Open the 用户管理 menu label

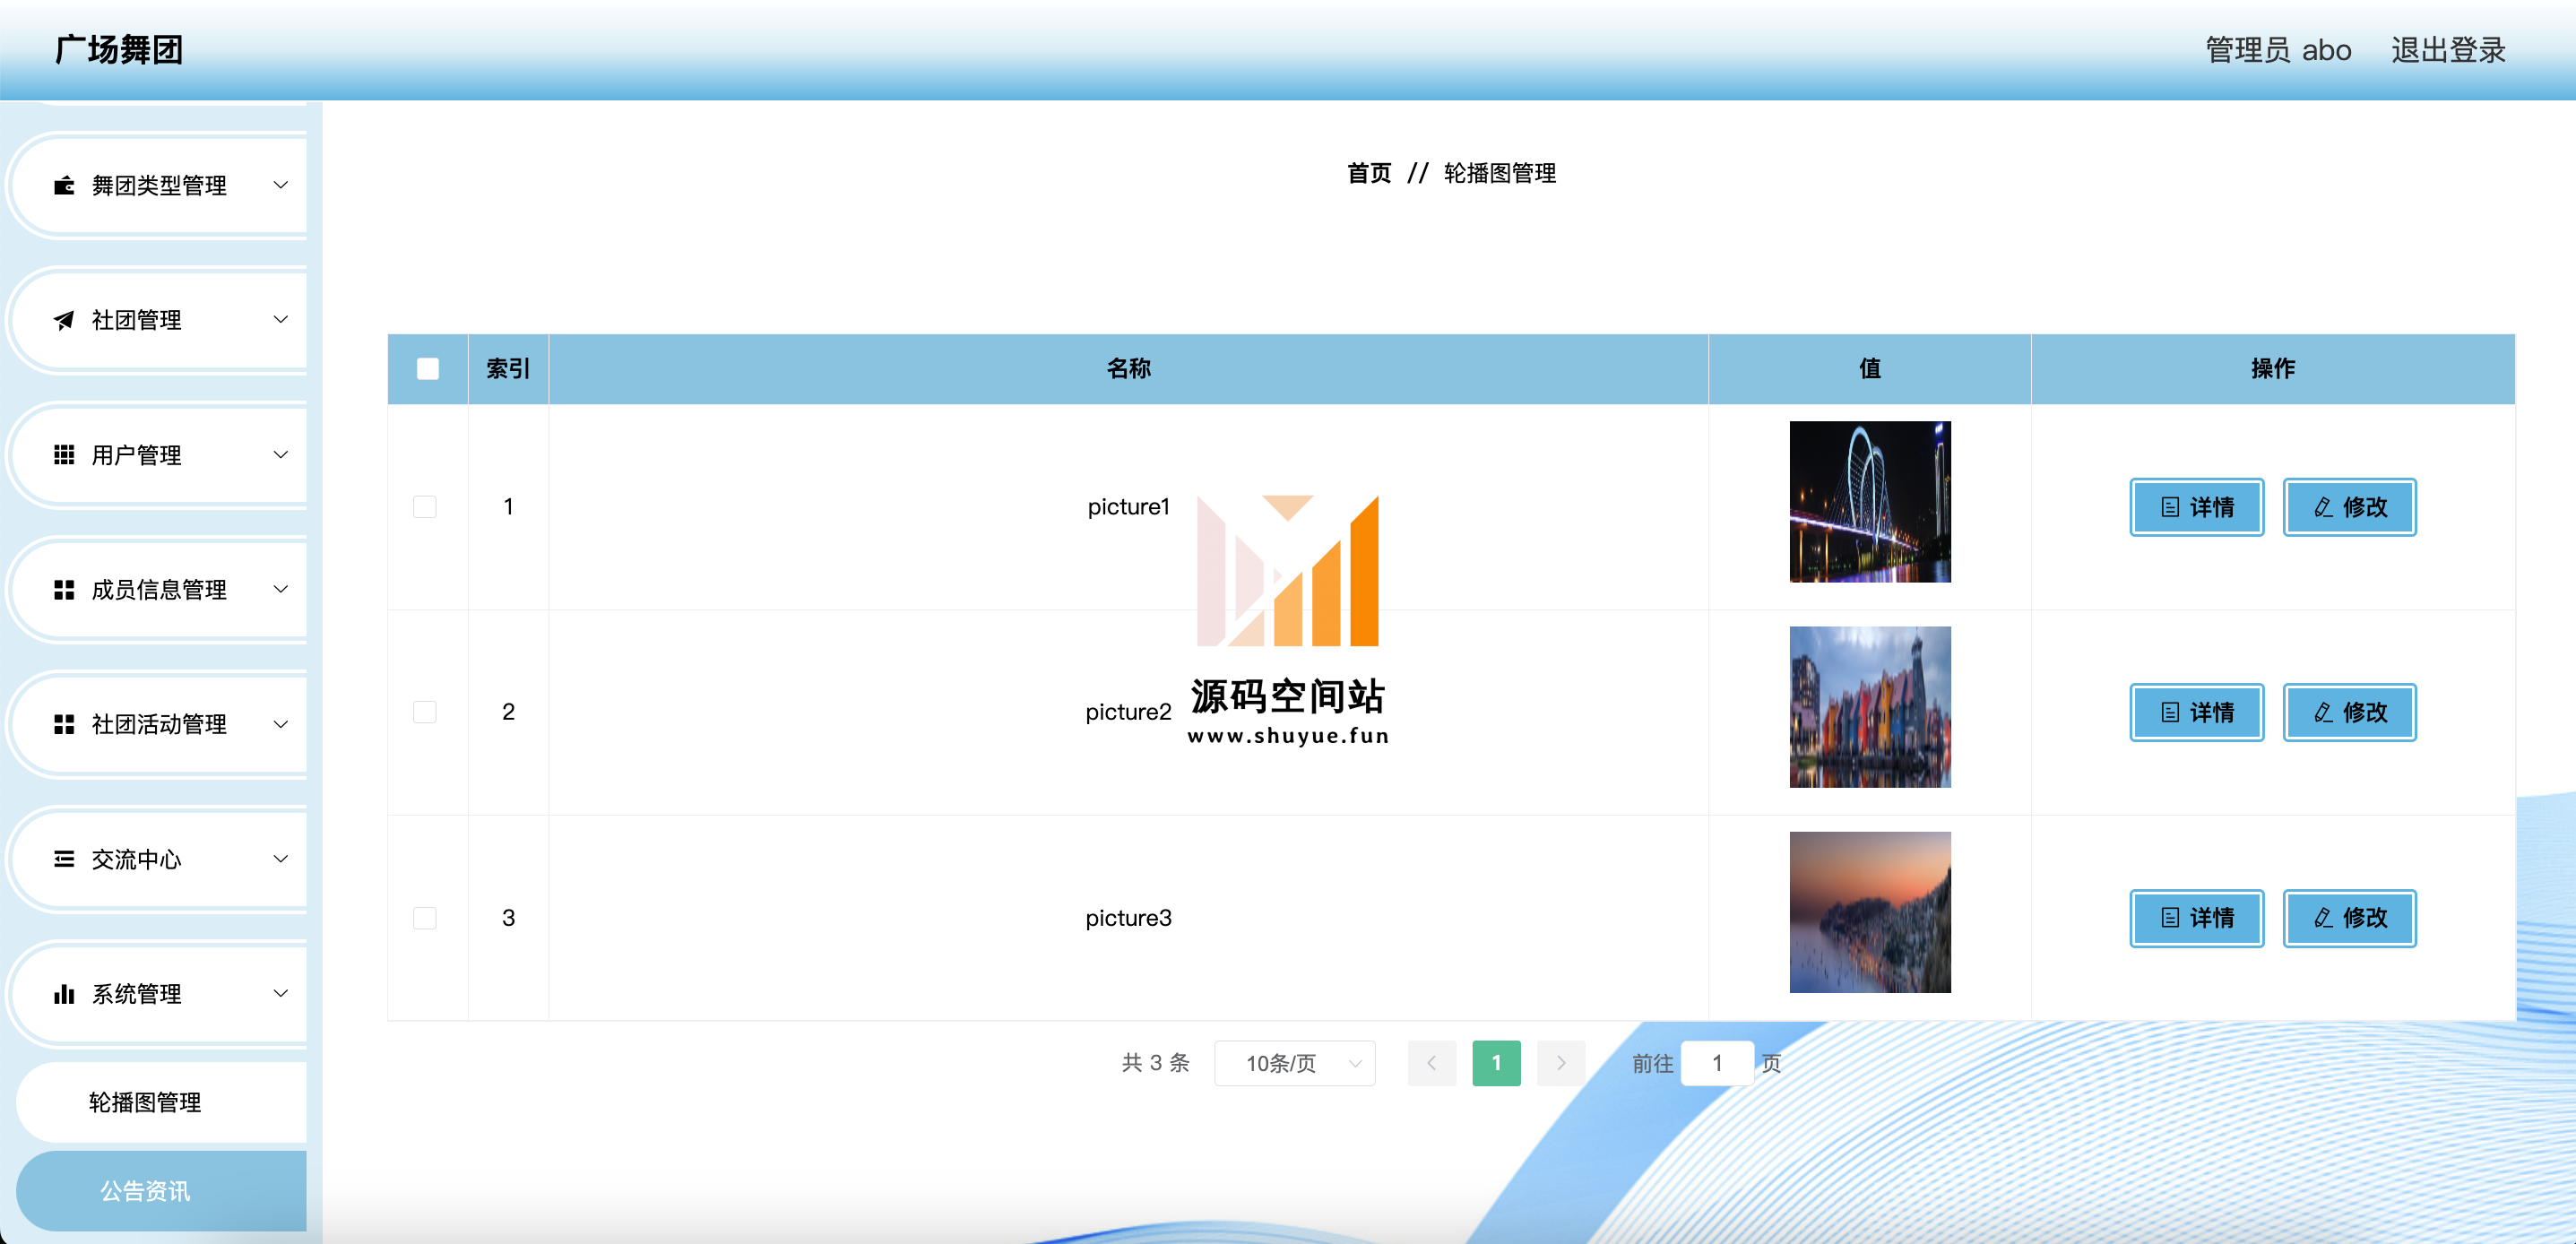point(136,455)
